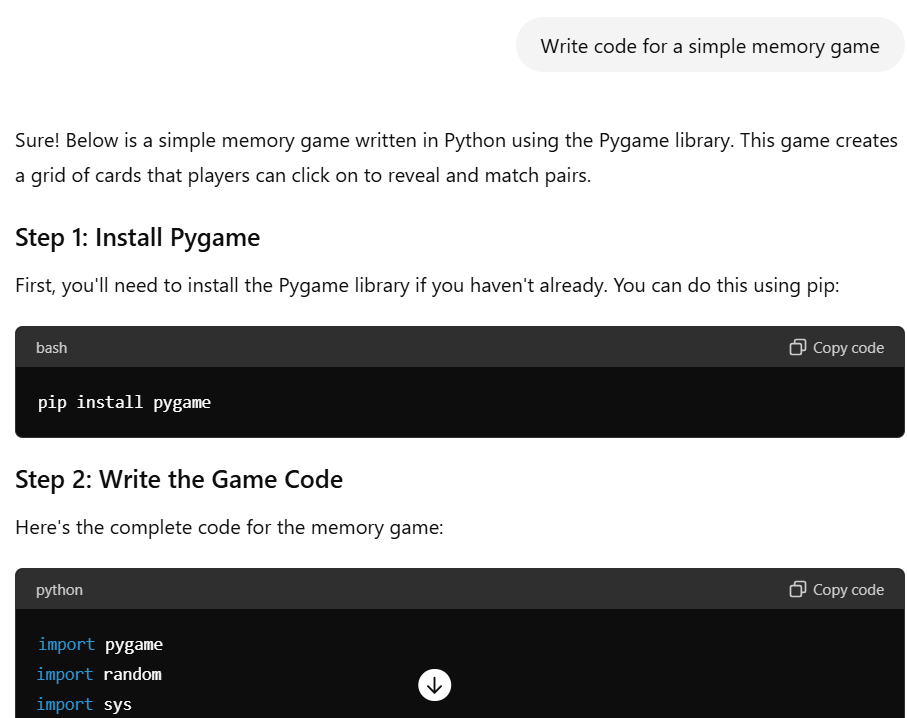The width and height of the screenshot is (907, 718).
Task: Copy the python game code via Copy code
Action: [x=836, y=589]
